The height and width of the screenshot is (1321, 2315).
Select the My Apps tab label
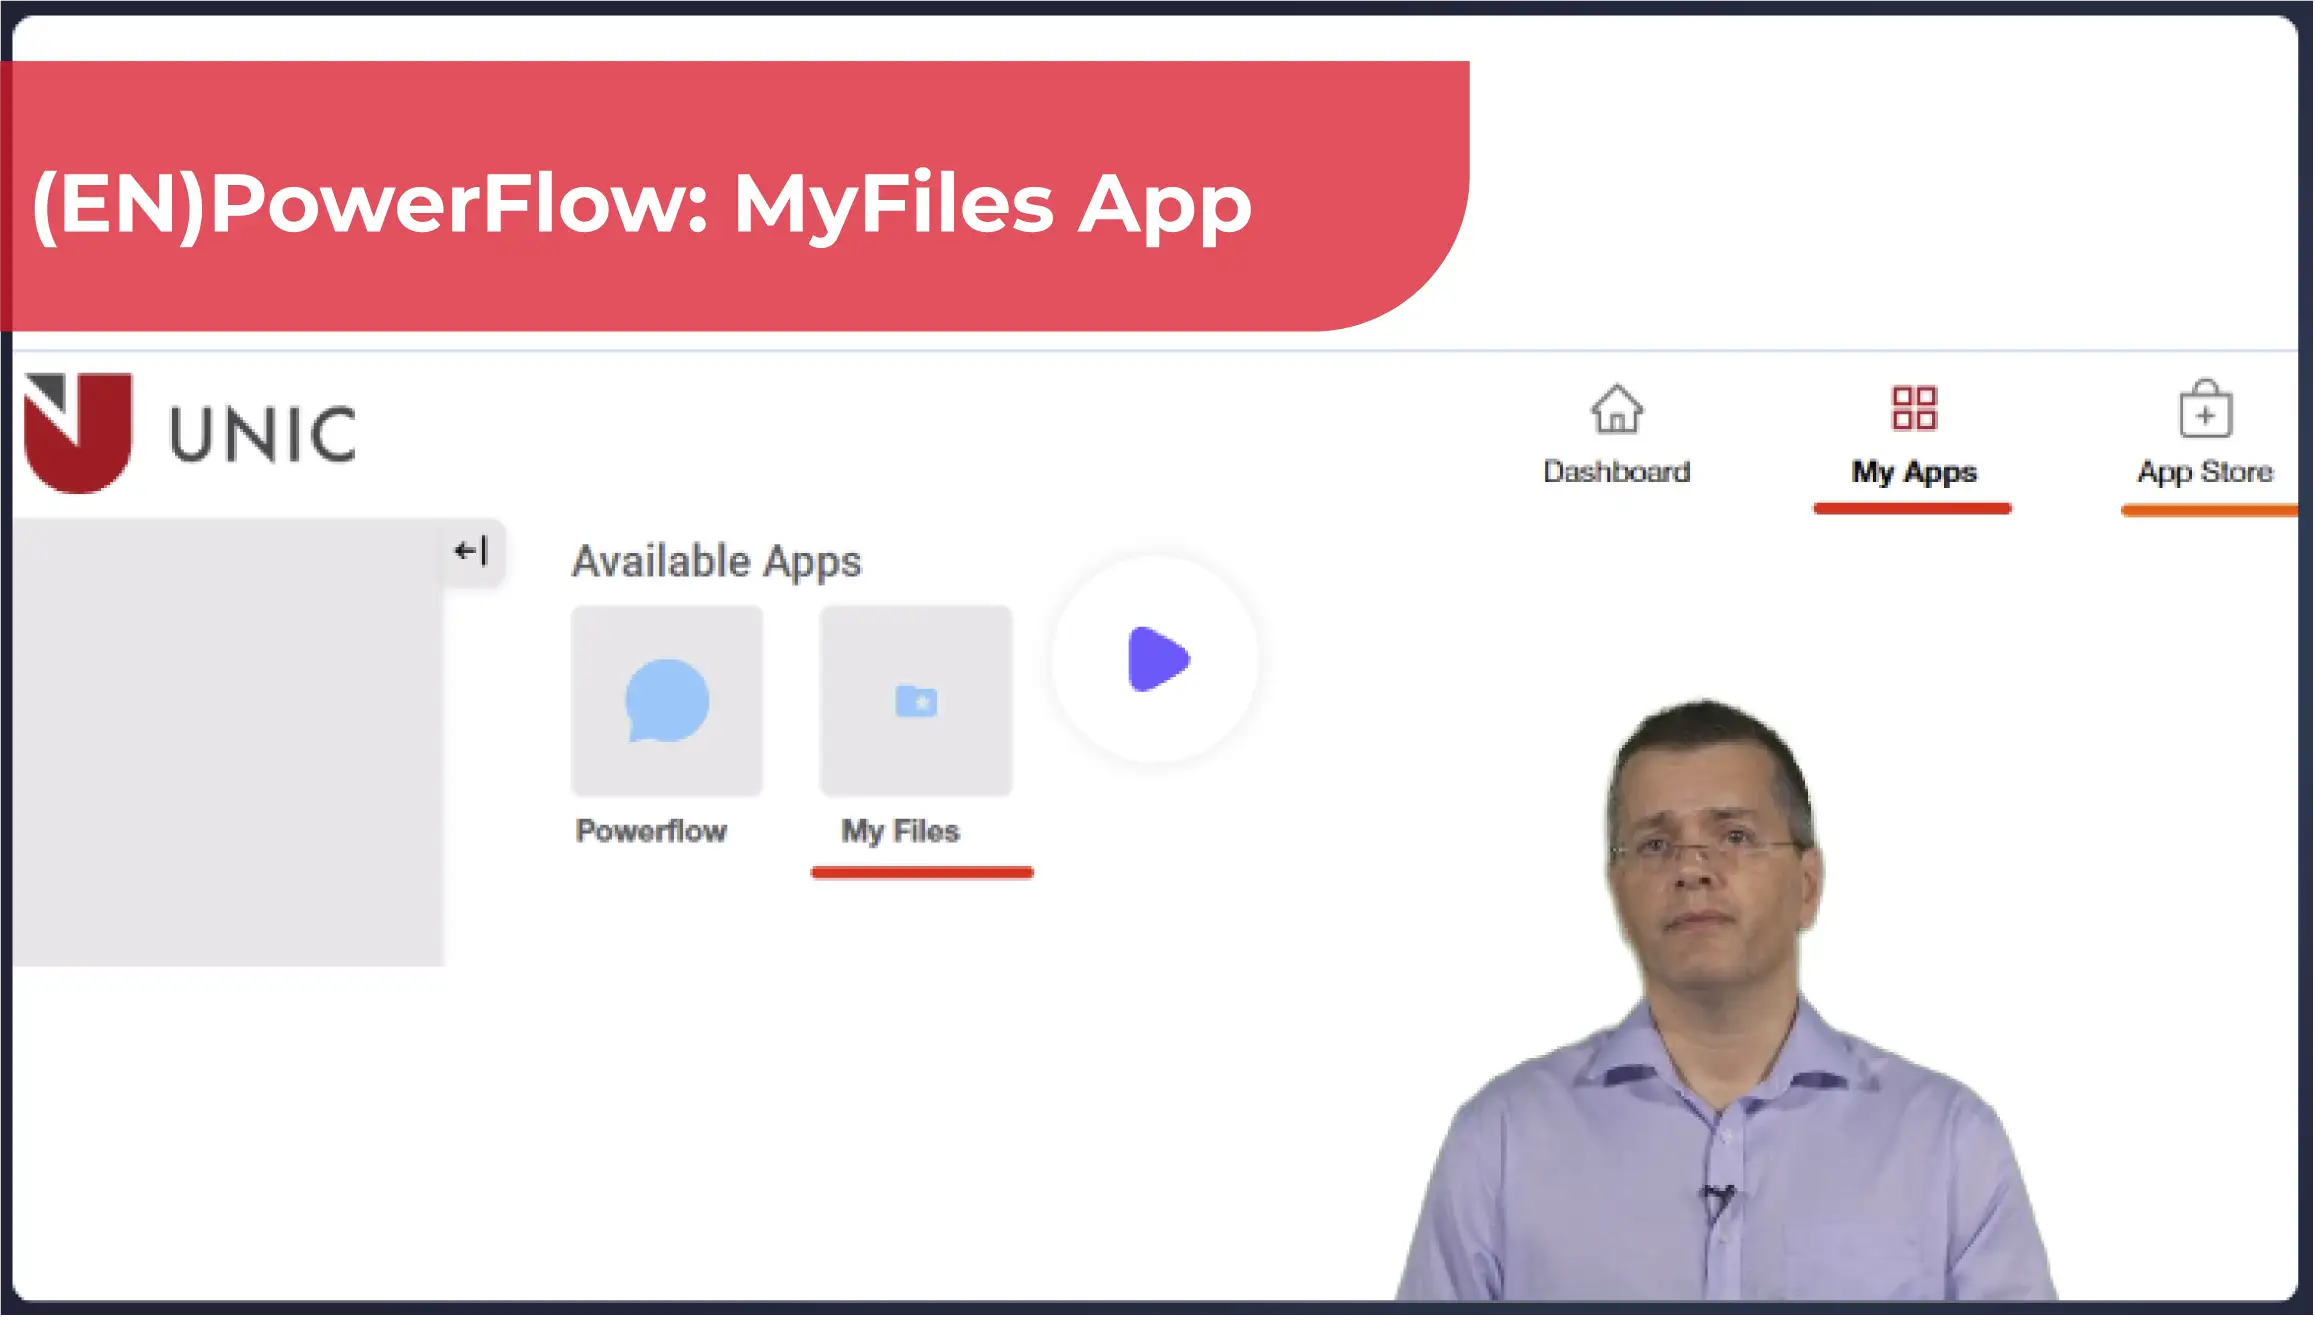click(1913, 471)
